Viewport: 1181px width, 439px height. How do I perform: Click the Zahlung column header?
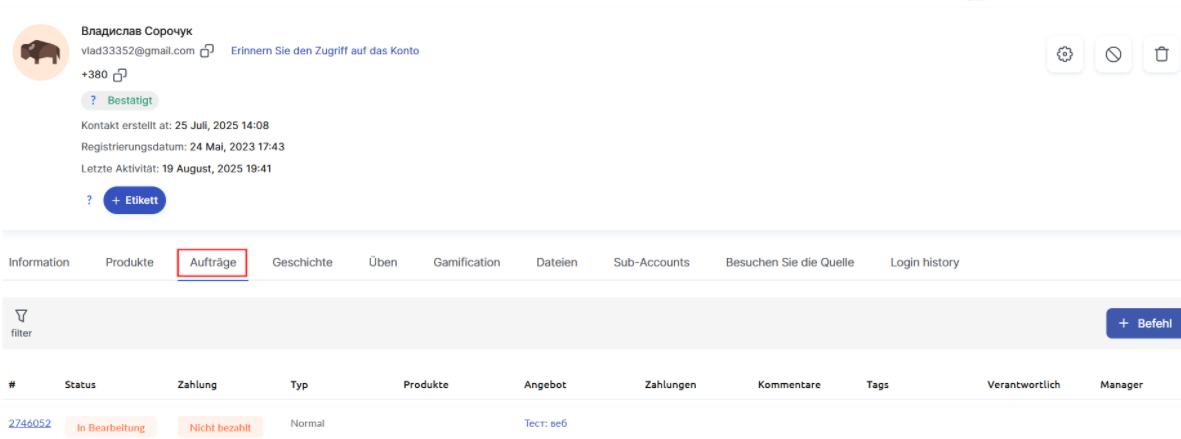(x=197, y=385)
